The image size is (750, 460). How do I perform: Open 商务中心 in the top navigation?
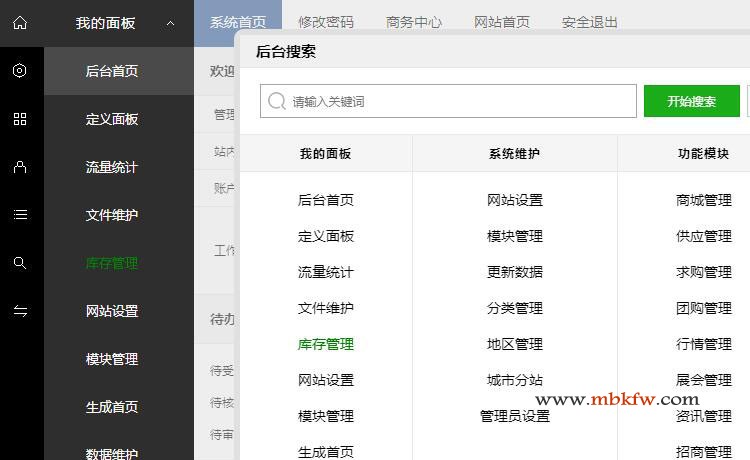(x=414, y=22)
